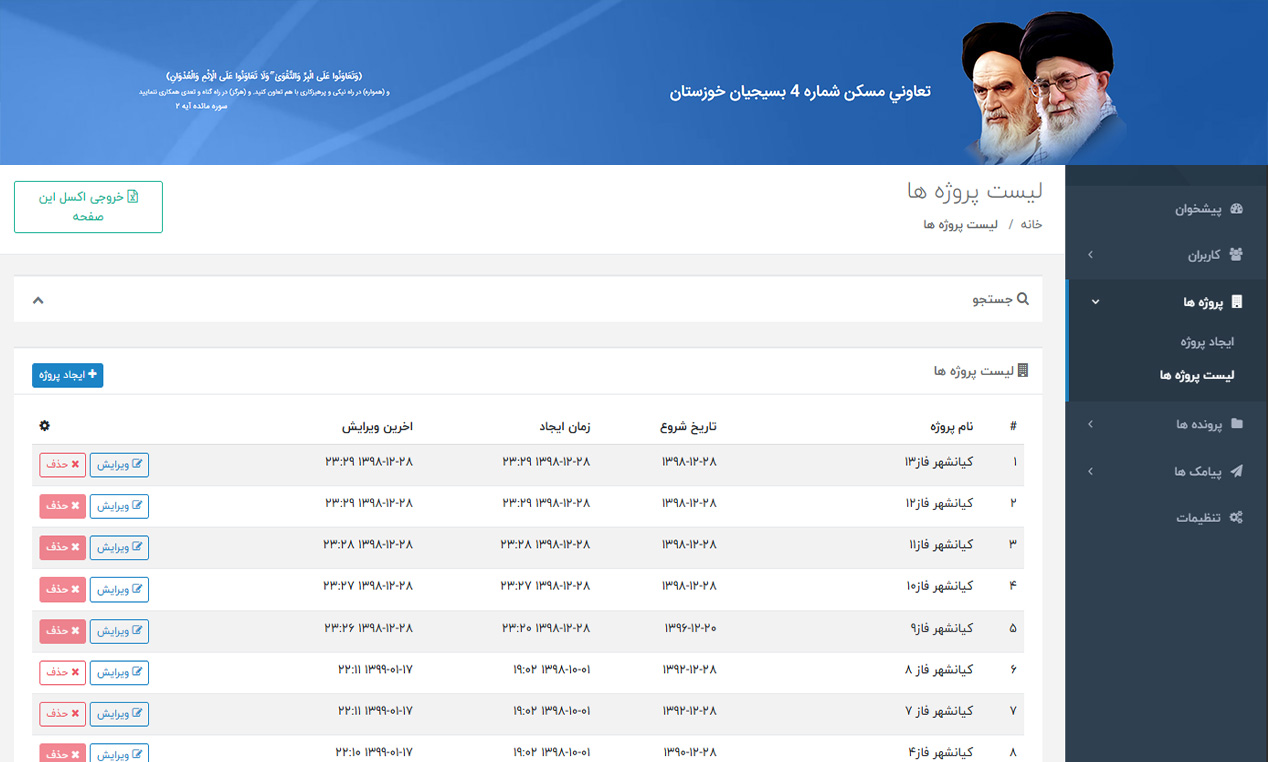Delete project کیانشهر فاز10

[x=62, y=589]
